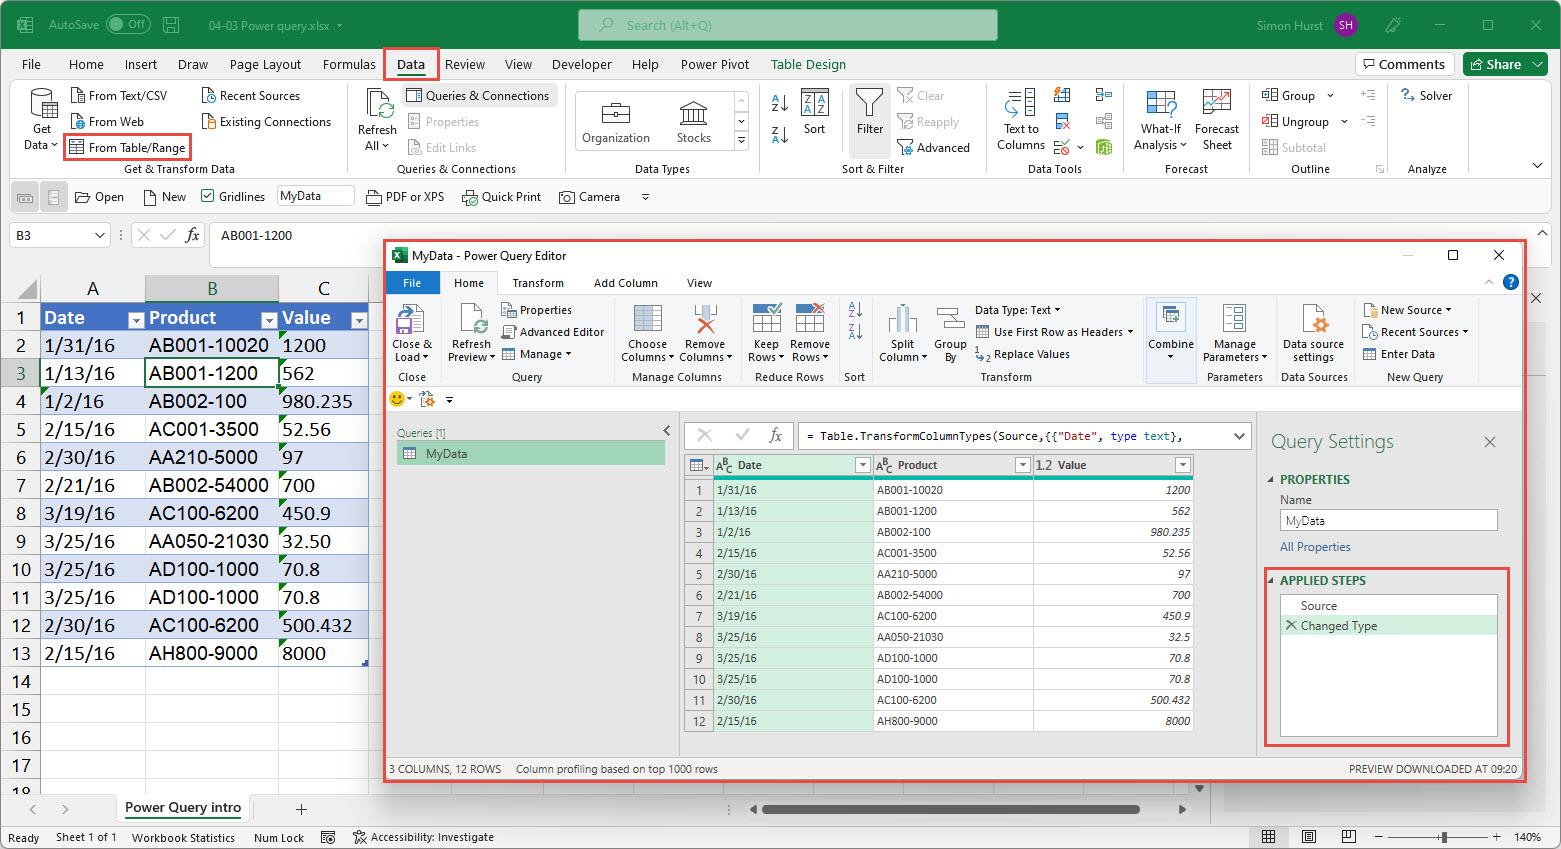Switch to the Add Column tab
The height and width of the screenshot is (849, 1561).
click(x=625, y=283)
